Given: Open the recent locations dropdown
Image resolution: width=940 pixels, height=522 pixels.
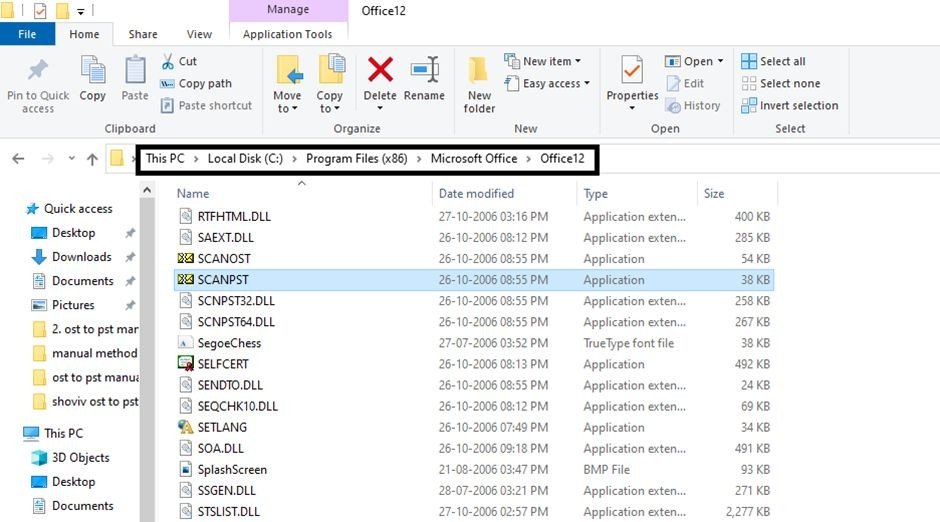Looking at the screenshot, I should (71, 159).
